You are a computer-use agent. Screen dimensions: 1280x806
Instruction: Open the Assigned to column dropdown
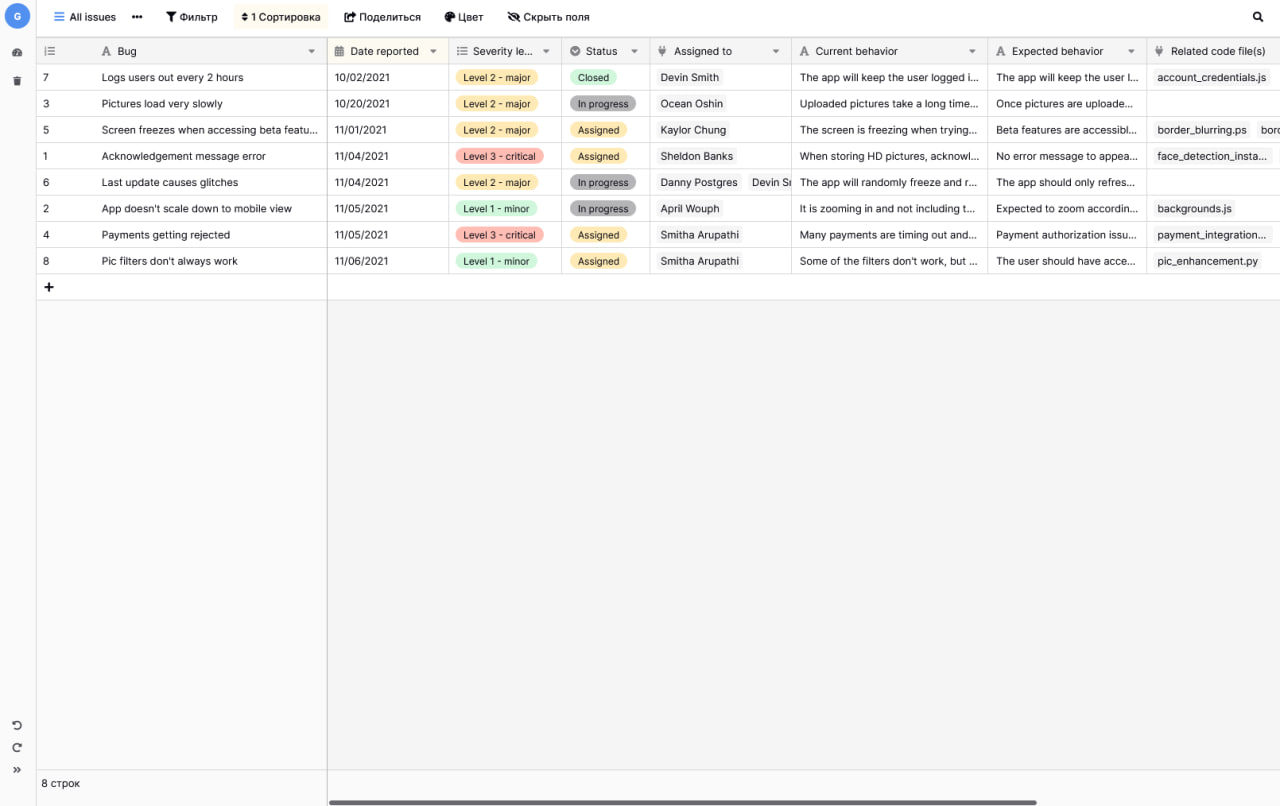click(776, 51)
